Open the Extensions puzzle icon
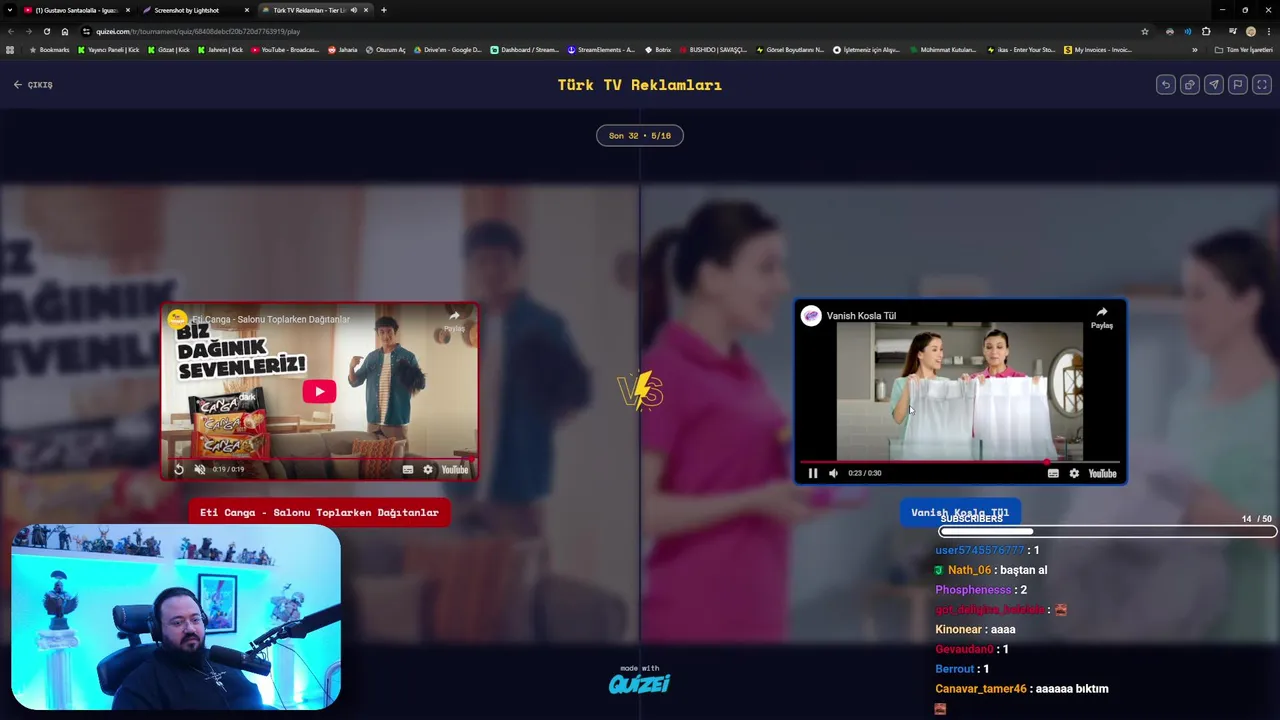The height and width of the screenshot is (720, 1280). [x=1206, y=31]
